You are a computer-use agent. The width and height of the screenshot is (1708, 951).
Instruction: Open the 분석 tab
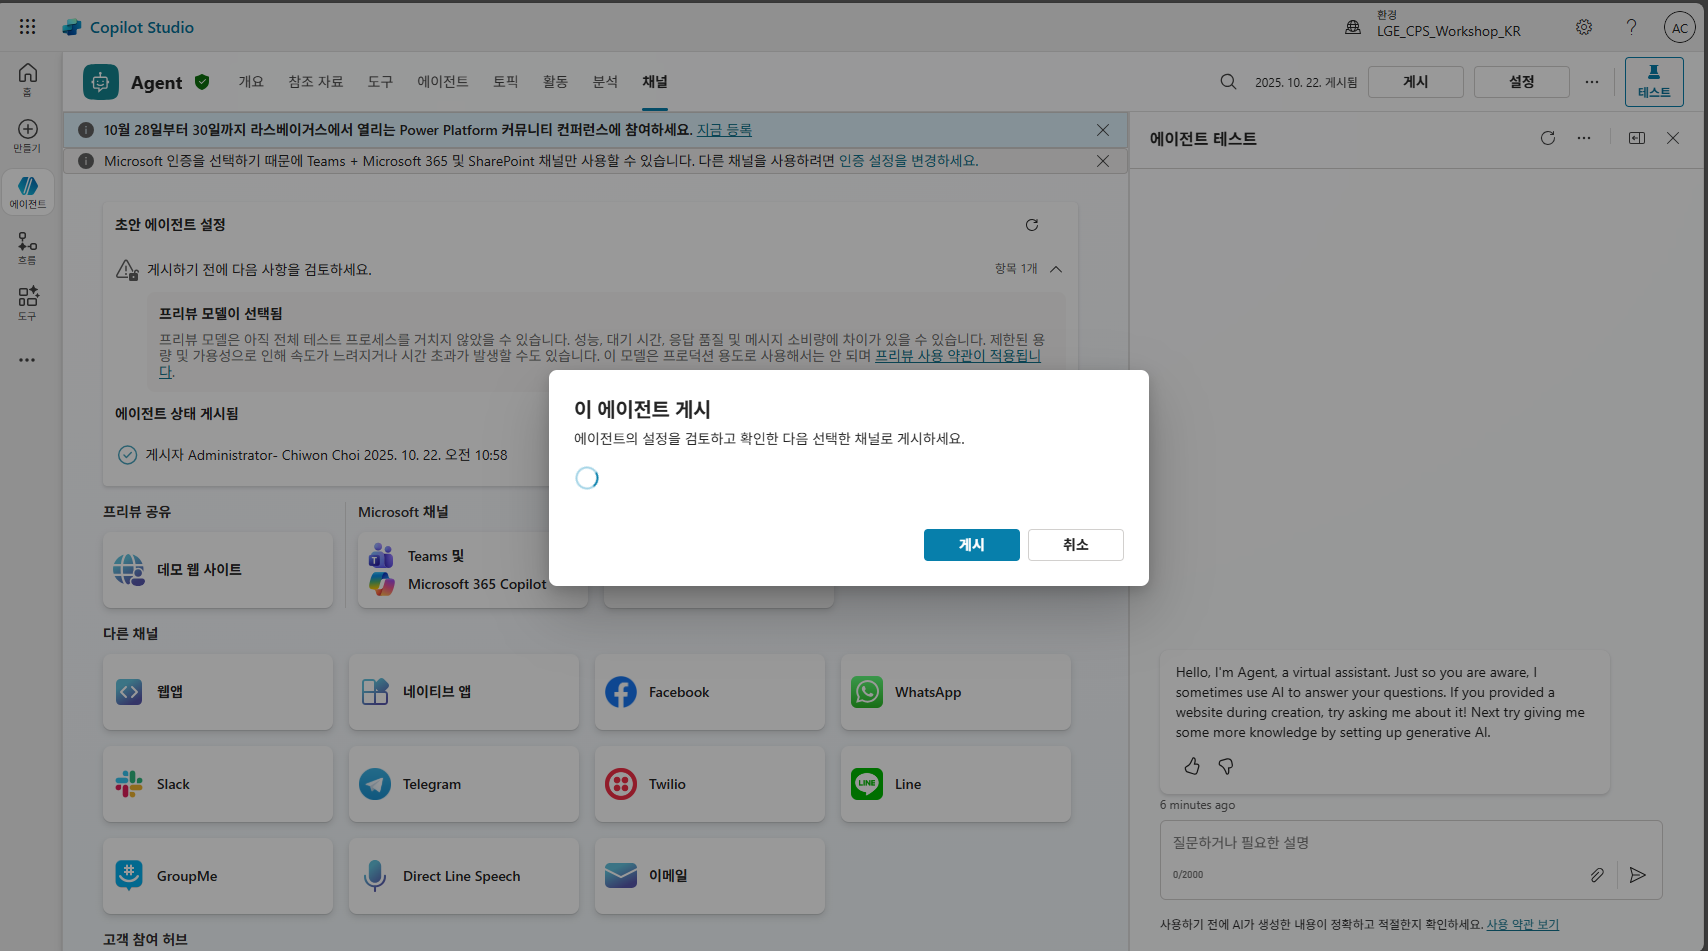tap(605, 82)
